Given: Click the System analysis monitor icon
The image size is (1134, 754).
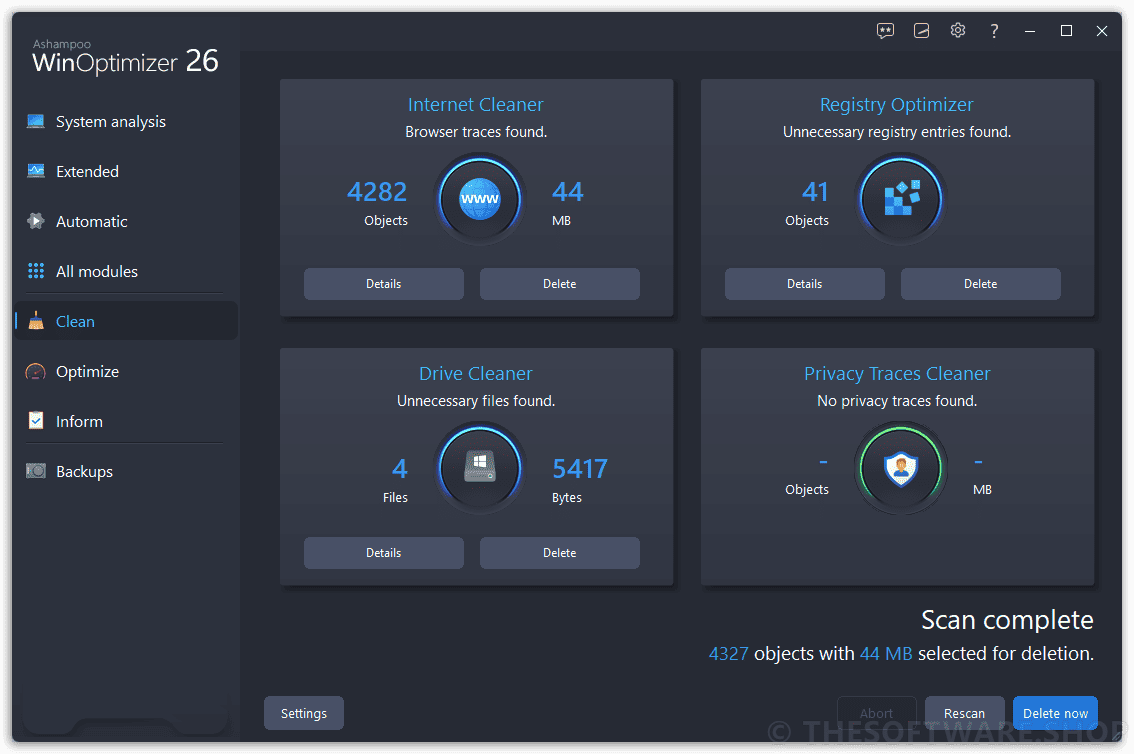Looking at the screenshot, I should 35,121.
